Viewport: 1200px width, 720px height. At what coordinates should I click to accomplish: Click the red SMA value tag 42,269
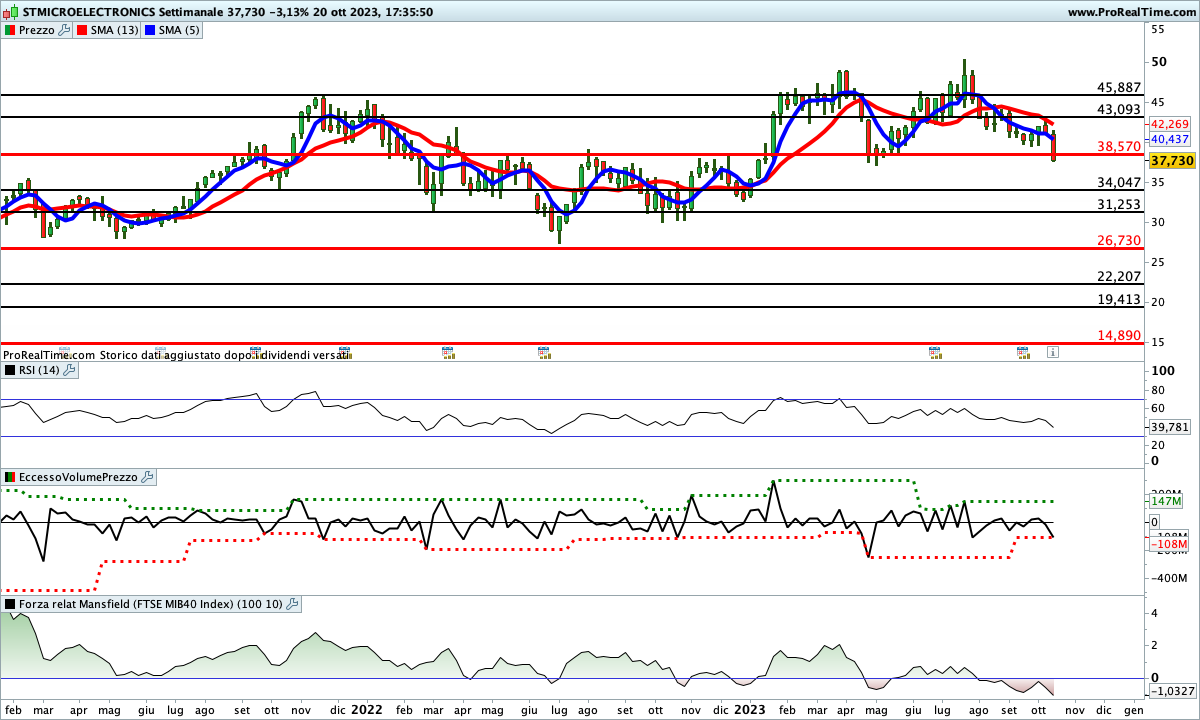(x=1170, y=124)
